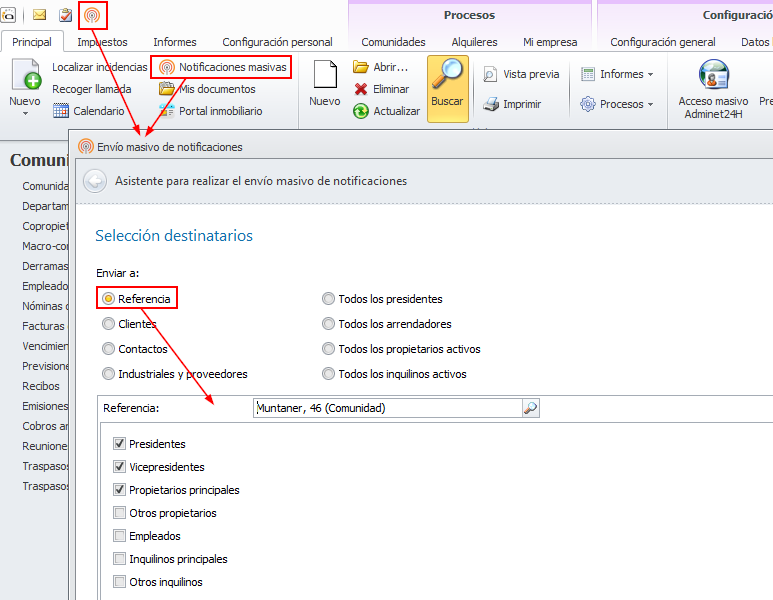This screenshot has height=600, width=773.
Task: Select Vencimientos in left navigation list
Action: pos(45,346)
